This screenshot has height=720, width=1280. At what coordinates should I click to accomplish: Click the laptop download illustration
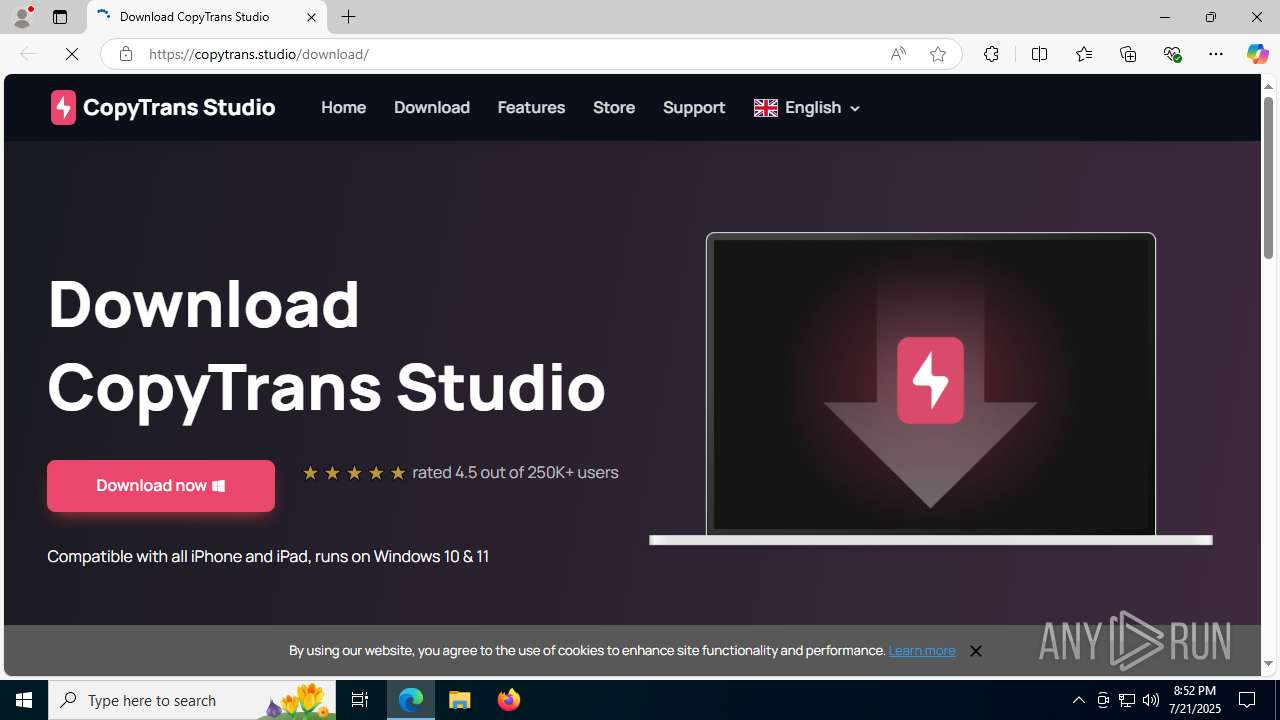point(931,389)
